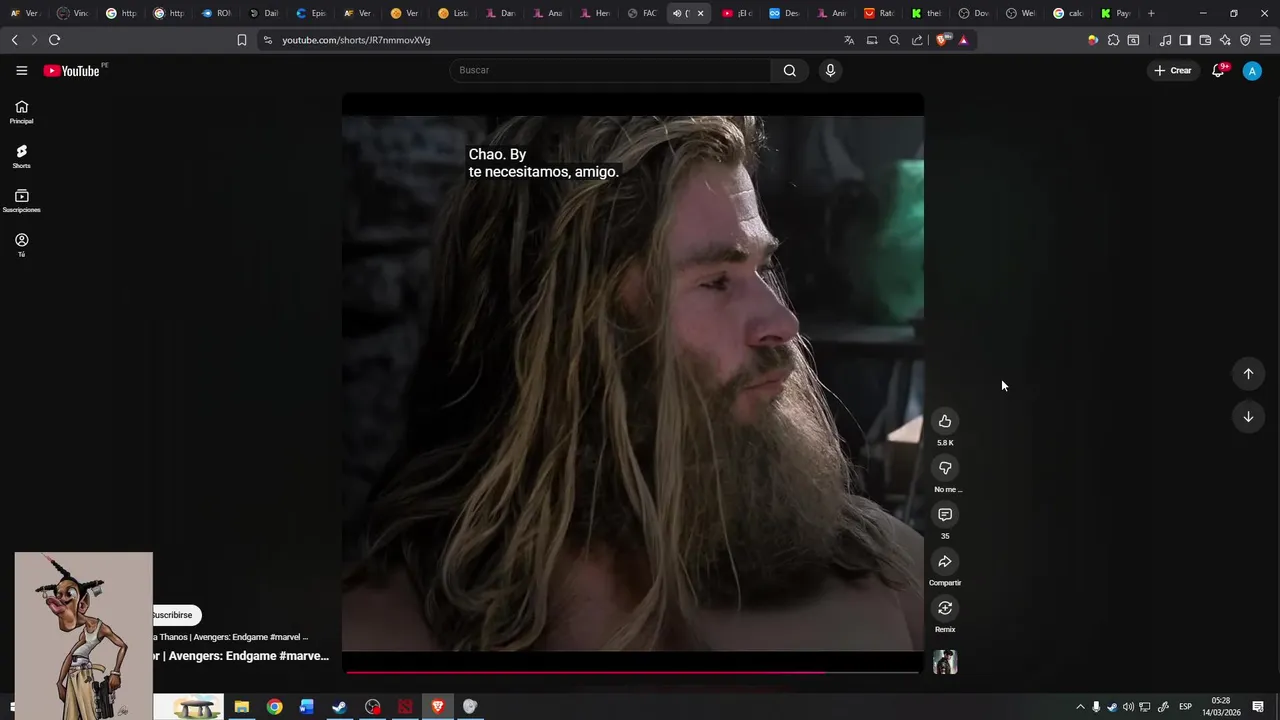Go to the next Short arrow
This screenshot has width=1280, height=720.
click(x=1248, y=417)
